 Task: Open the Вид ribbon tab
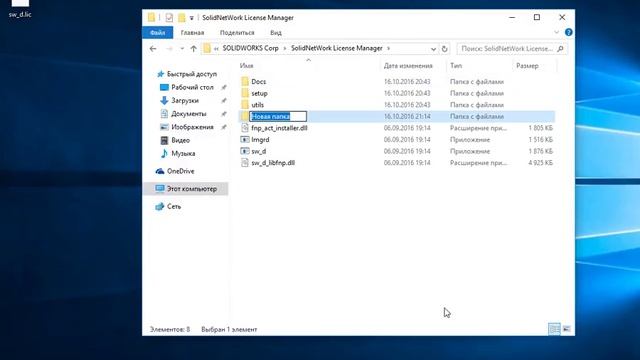[x=276, y=33]
